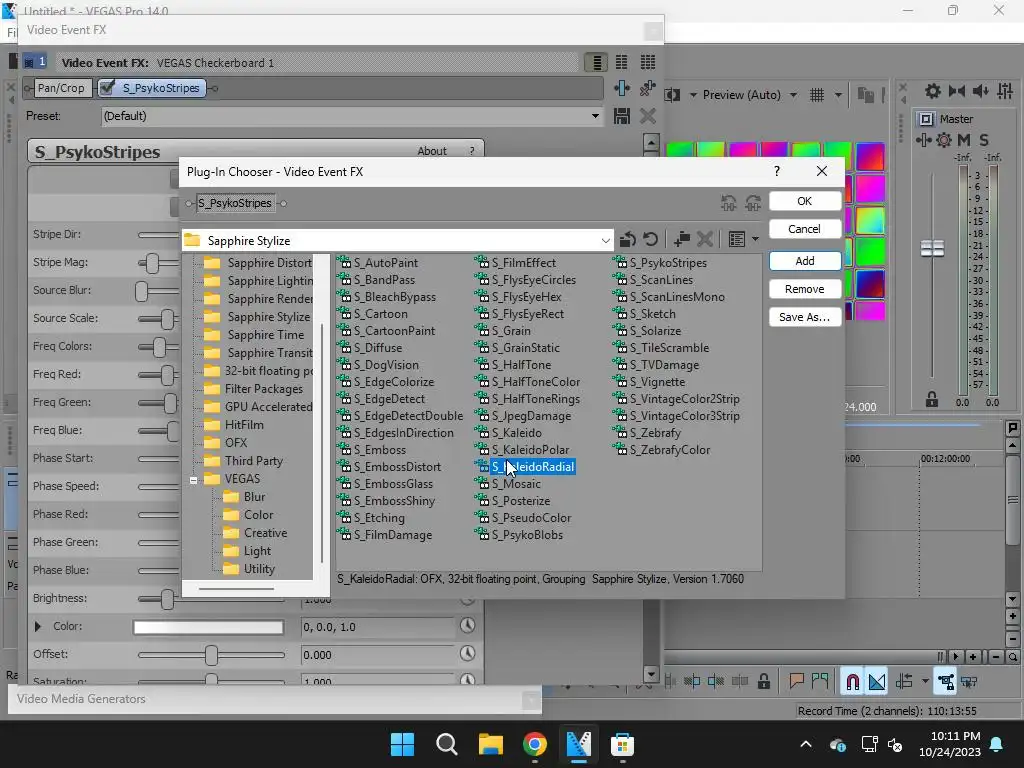Open Microsoft Store from the taskbar
The image size is (1024, 768).
point(622,744)
